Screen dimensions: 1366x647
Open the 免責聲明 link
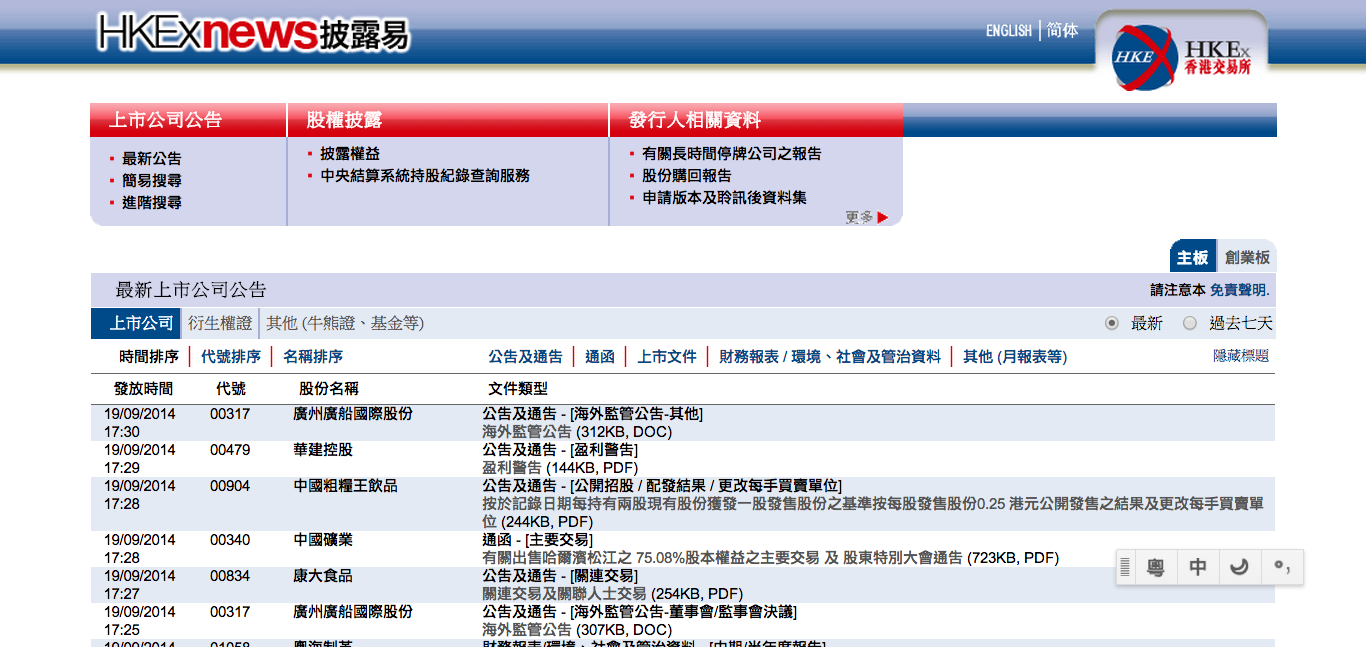click(1239, 290)
